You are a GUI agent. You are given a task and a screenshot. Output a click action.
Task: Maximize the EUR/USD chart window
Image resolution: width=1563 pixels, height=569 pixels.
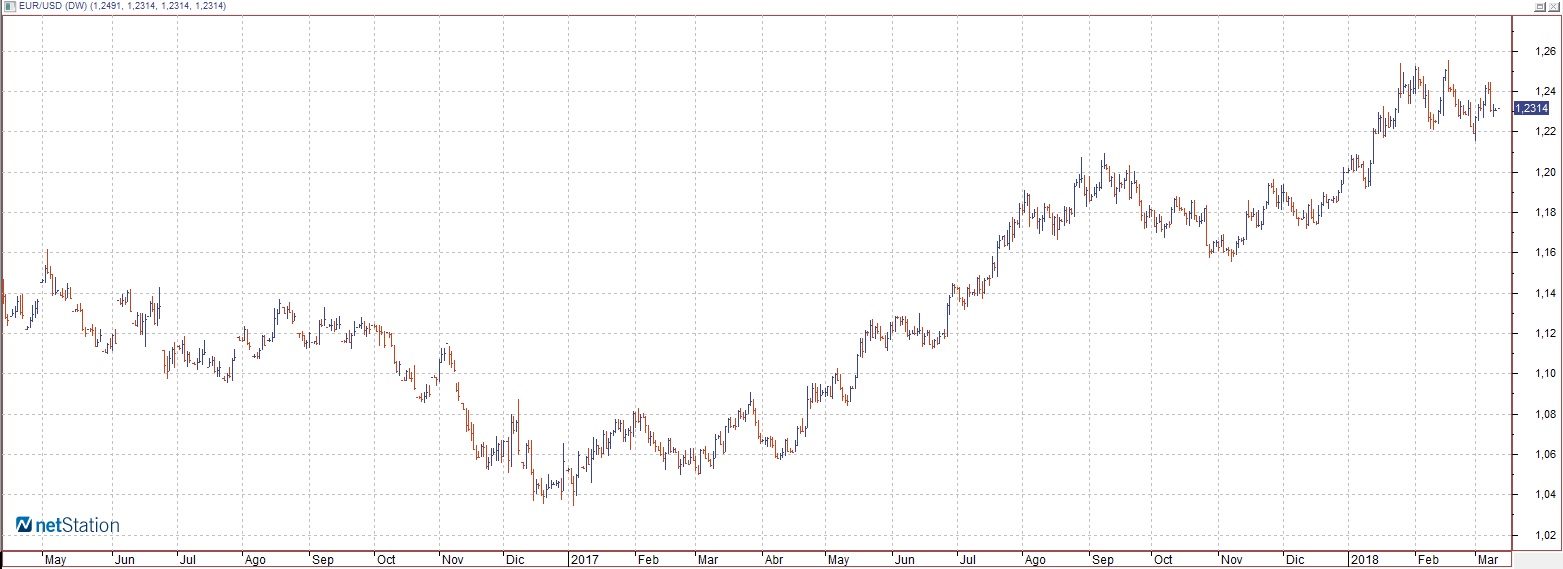(x=1540, y=7)
